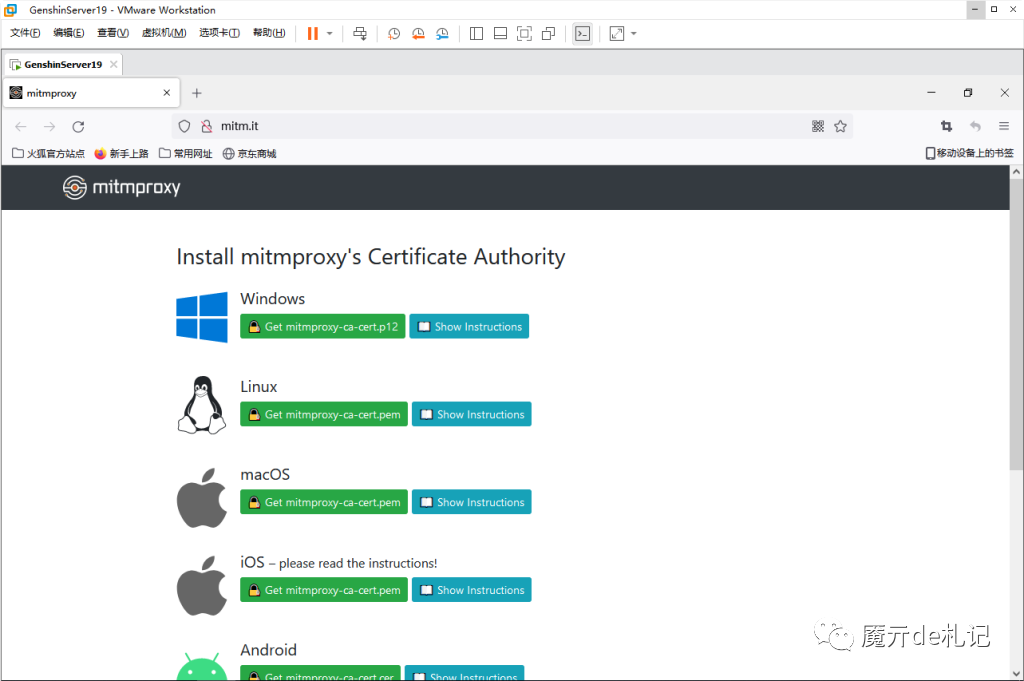1024x681 pixels.
Task: Open the 查看(V) menu
Action: pos(112,33)
